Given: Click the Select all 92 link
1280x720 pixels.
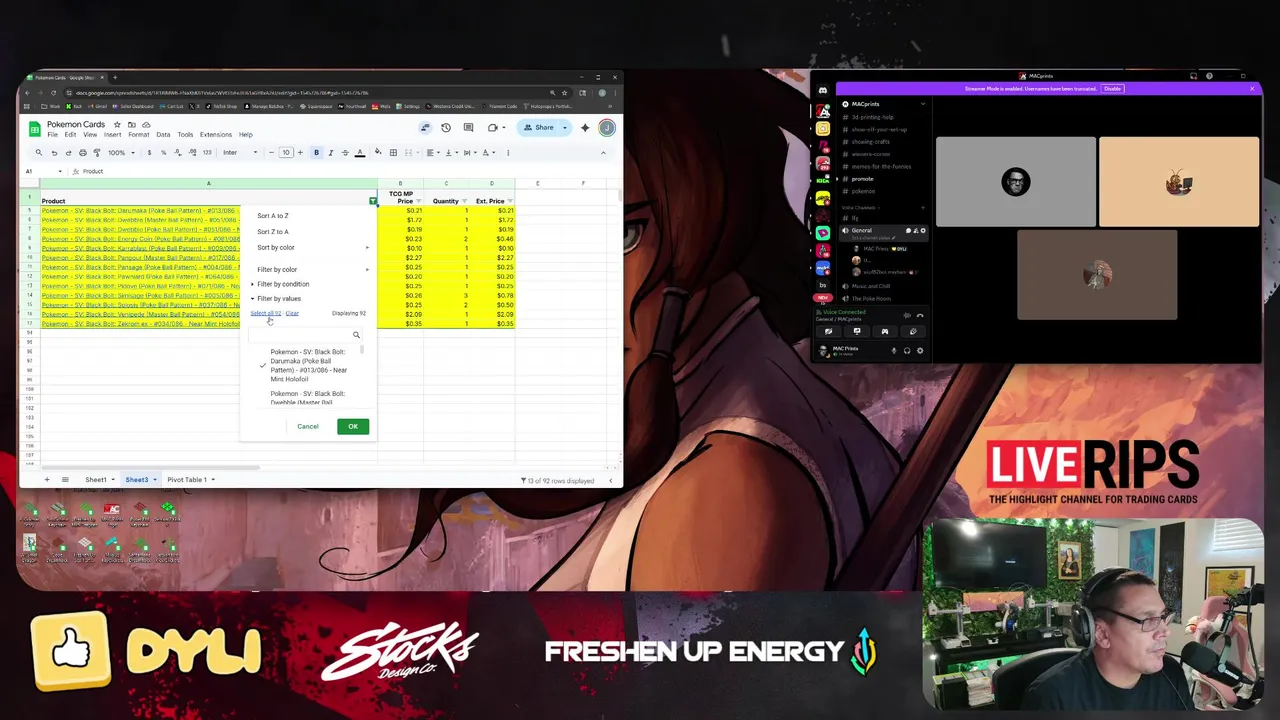Looking at the screenshot, I should pos(265,313).
